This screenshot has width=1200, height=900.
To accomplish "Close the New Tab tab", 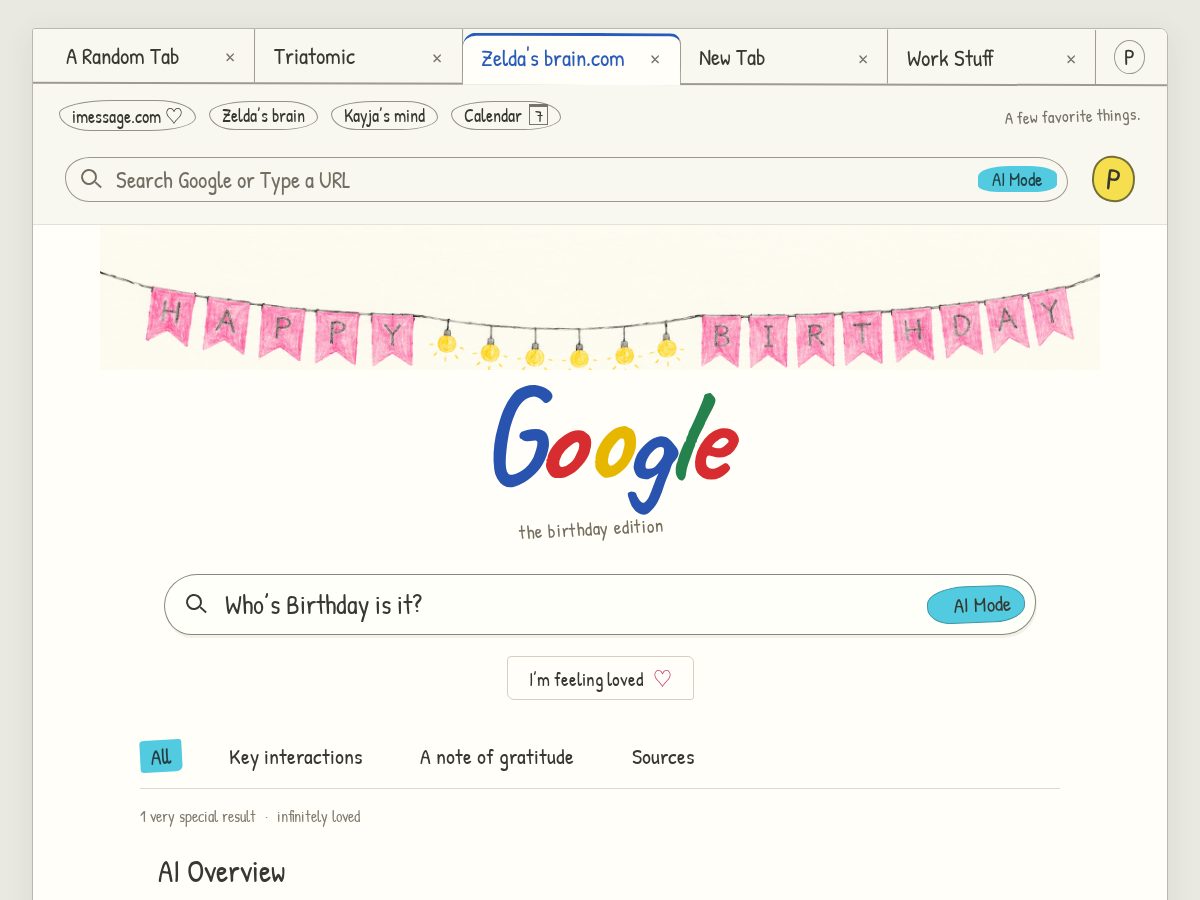I will point(863,59).
